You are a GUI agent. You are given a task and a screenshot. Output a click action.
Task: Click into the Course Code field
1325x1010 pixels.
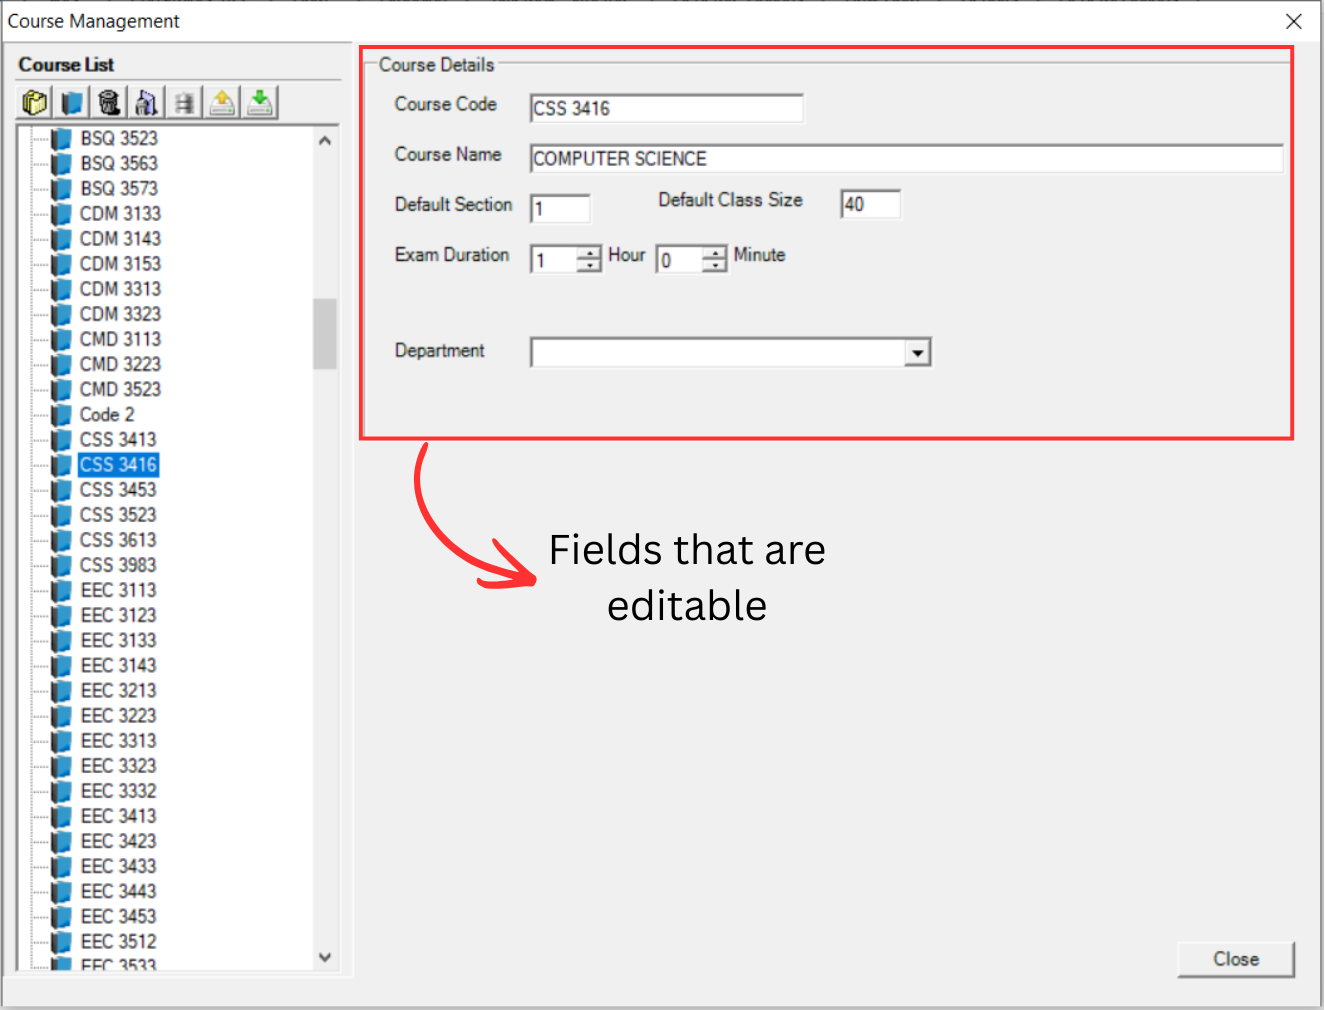[x=667, y=108]
